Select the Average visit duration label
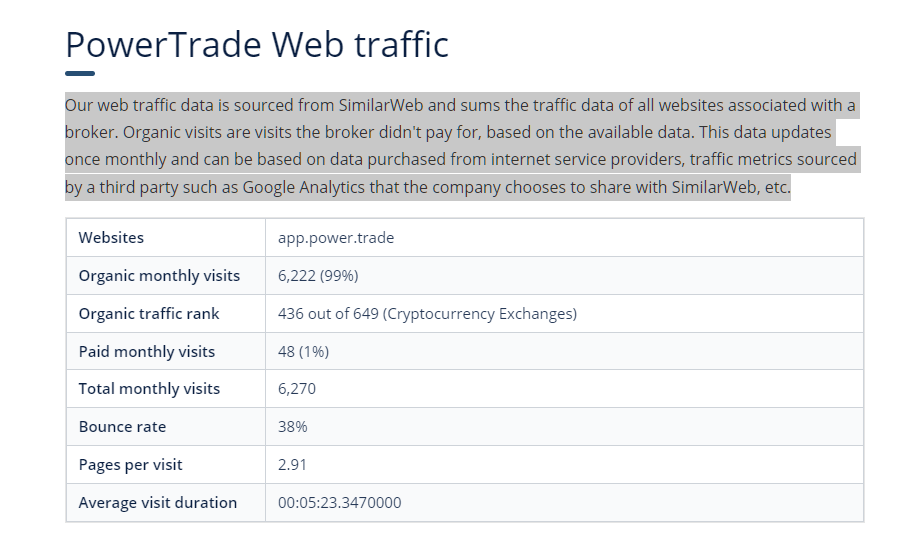 coord(158,503)
